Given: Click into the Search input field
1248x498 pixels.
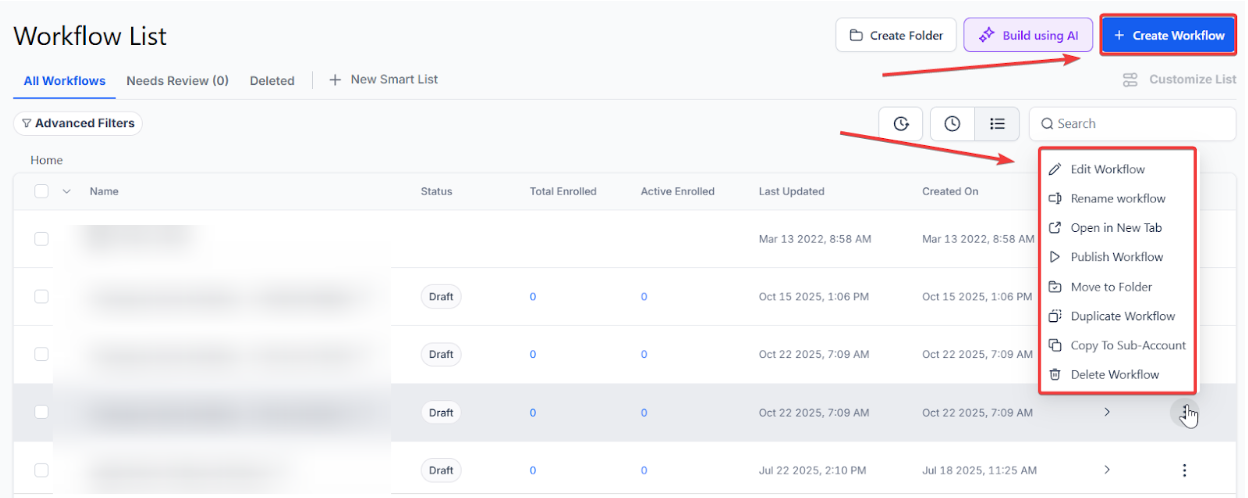Looking at the screenshot, I should (x=1140, y=124).
